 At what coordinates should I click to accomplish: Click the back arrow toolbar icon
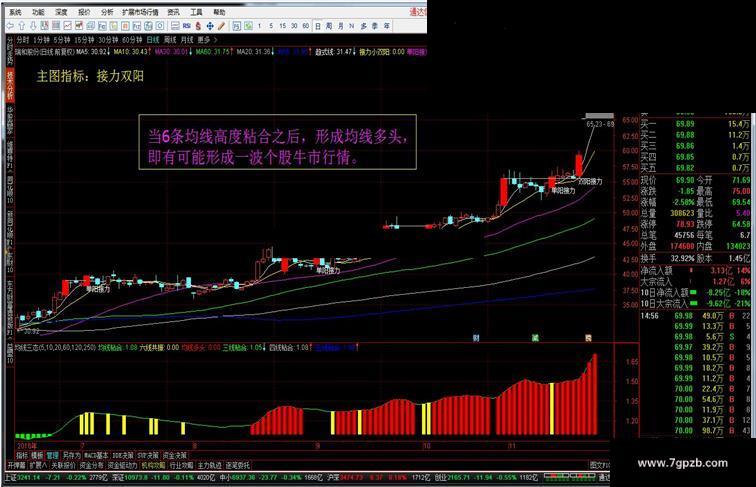click(x=10, y=26)
